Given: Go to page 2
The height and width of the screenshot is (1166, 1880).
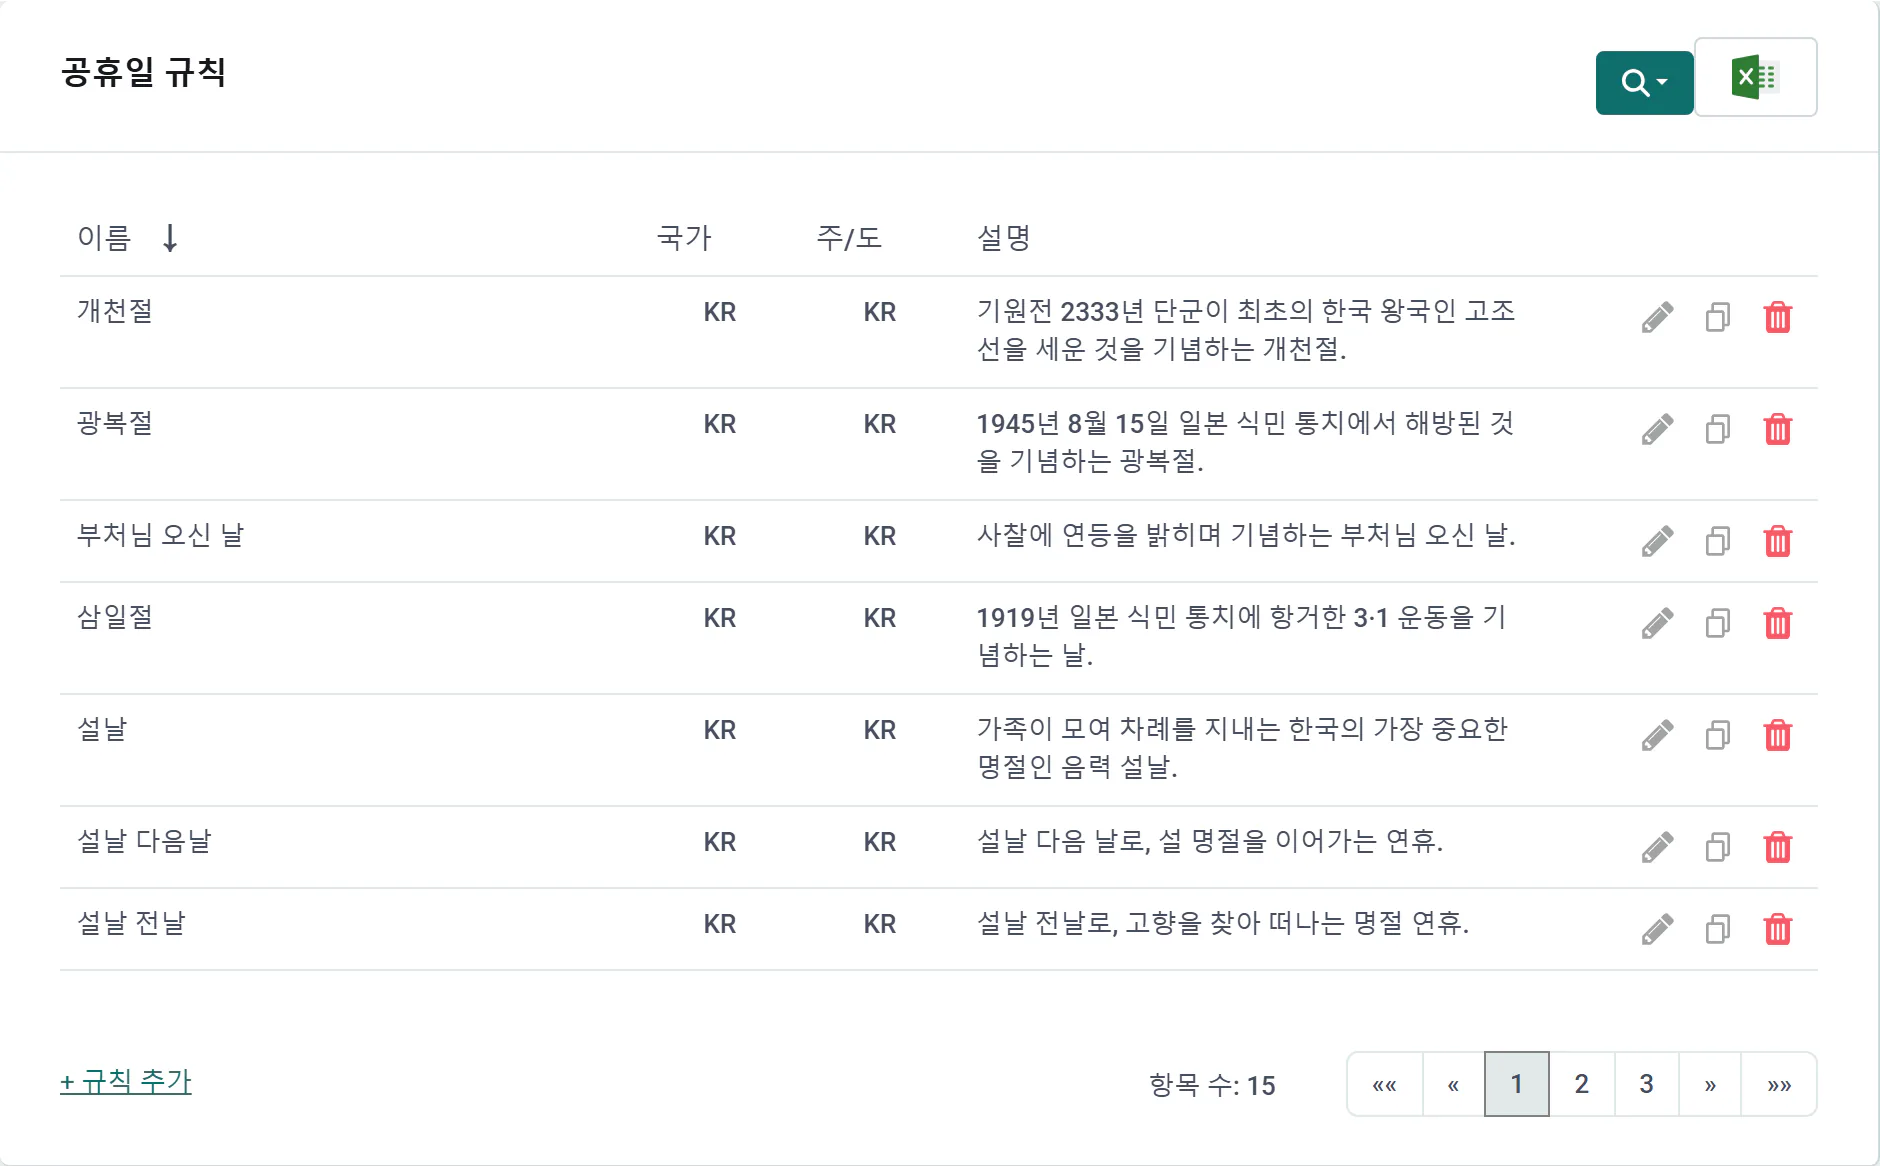Looking at the screenshot, I should pyautogui.click(x=1582, y=1084).
